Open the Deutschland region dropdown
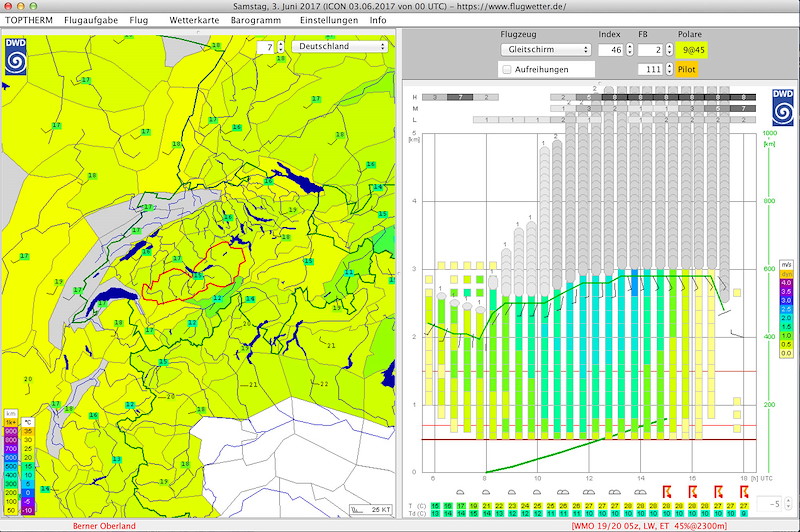The height and width of the screenshot is (532, 800). coord(340,46)
